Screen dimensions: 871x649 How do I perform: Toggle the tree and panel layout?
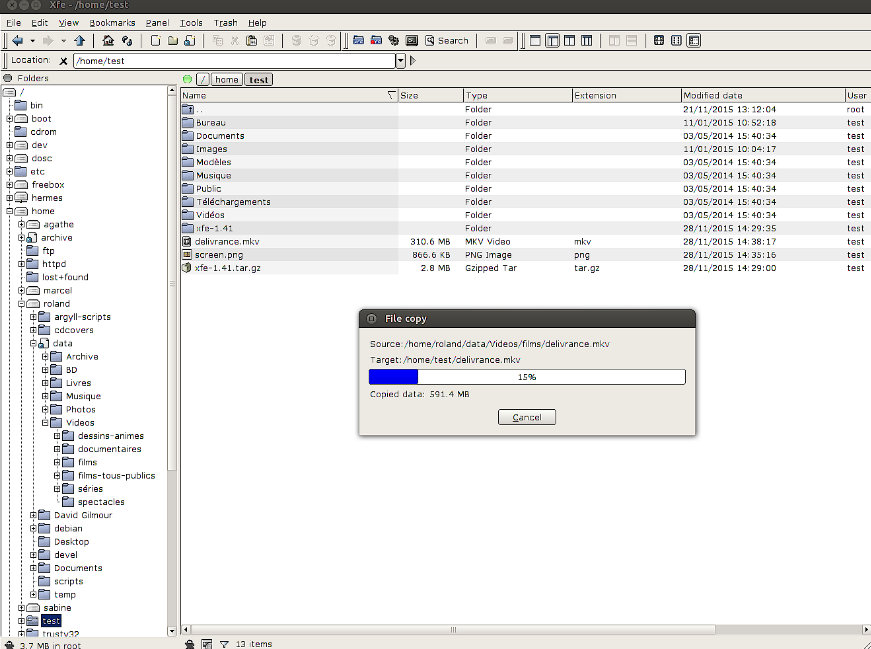(553, 41)
